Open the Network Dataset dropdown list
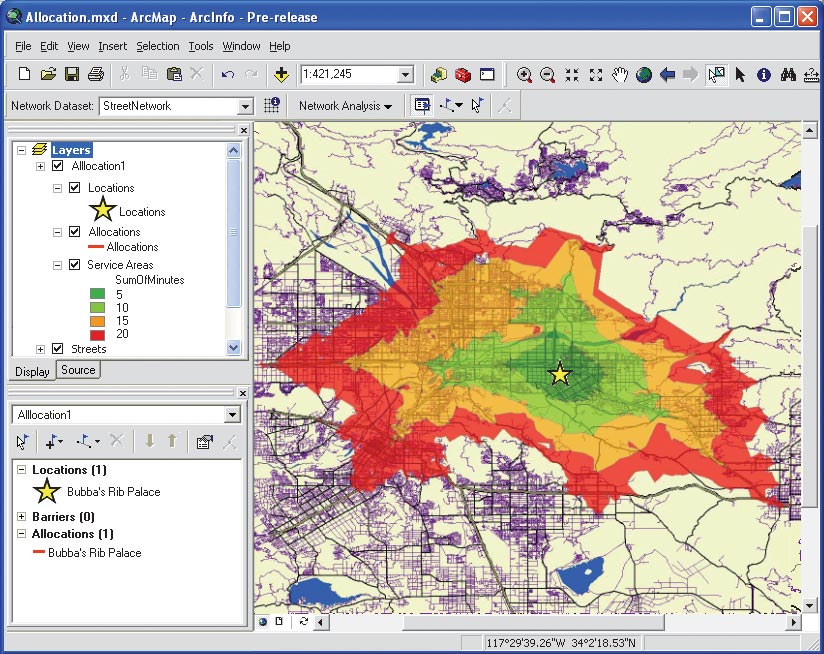The width and height of the screenshot is (824, 654). point(245,106)
